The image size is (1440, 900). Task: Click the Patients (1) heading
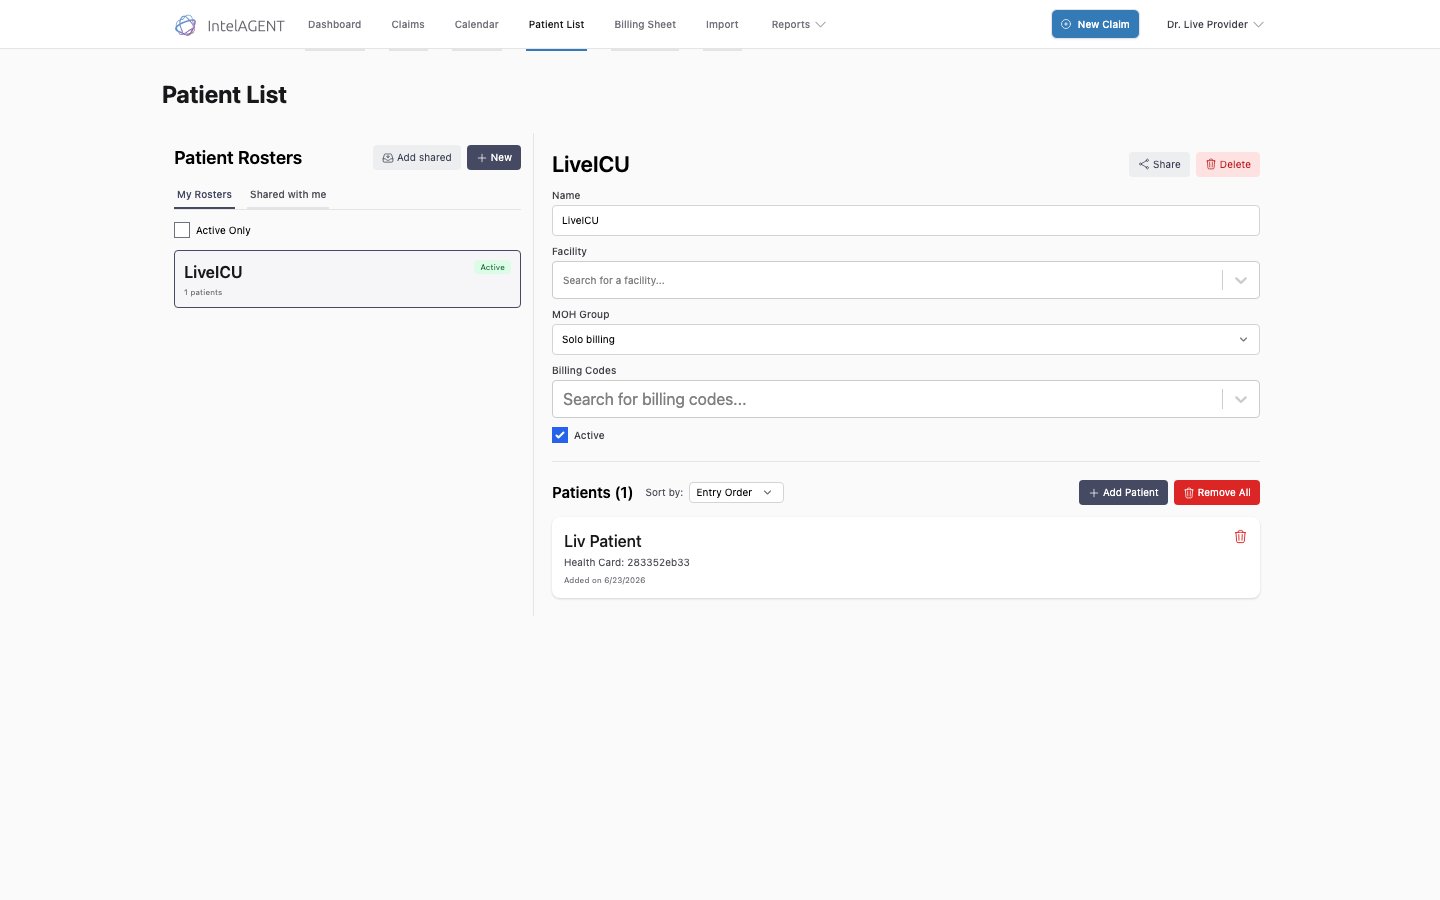(x=592, y=492)
